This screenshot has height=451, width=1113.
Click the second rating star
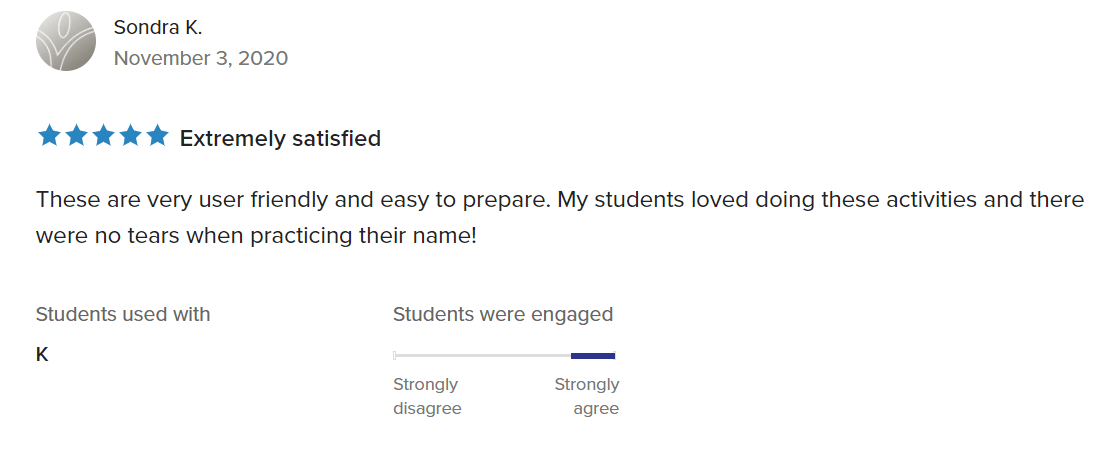76,136
